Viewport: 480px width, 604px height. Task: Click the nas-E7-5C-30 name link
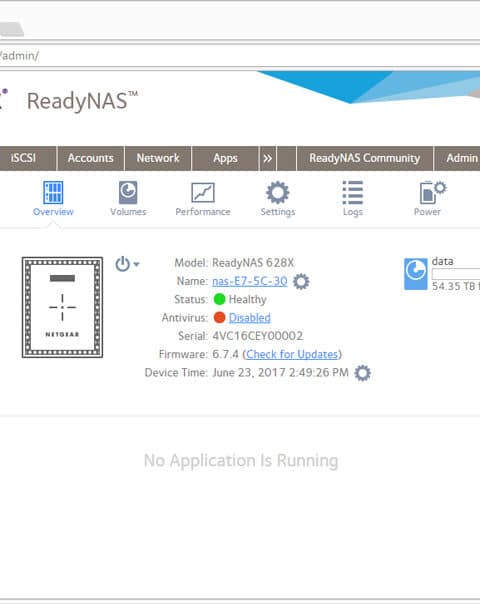(x=250, y=281)
